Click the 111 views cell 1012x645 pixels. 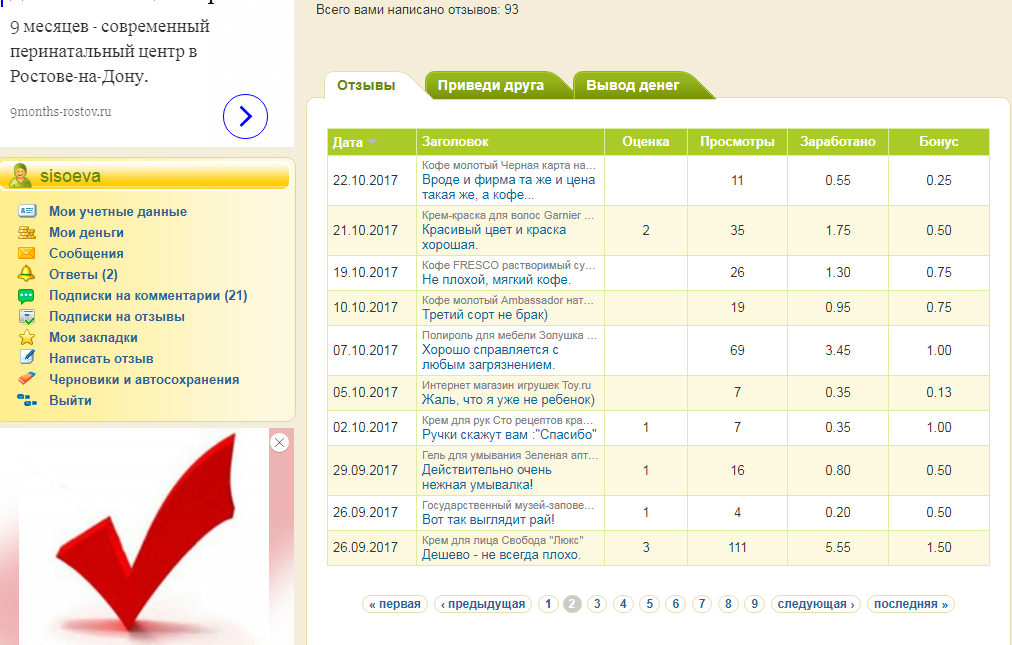click(737, 548)
